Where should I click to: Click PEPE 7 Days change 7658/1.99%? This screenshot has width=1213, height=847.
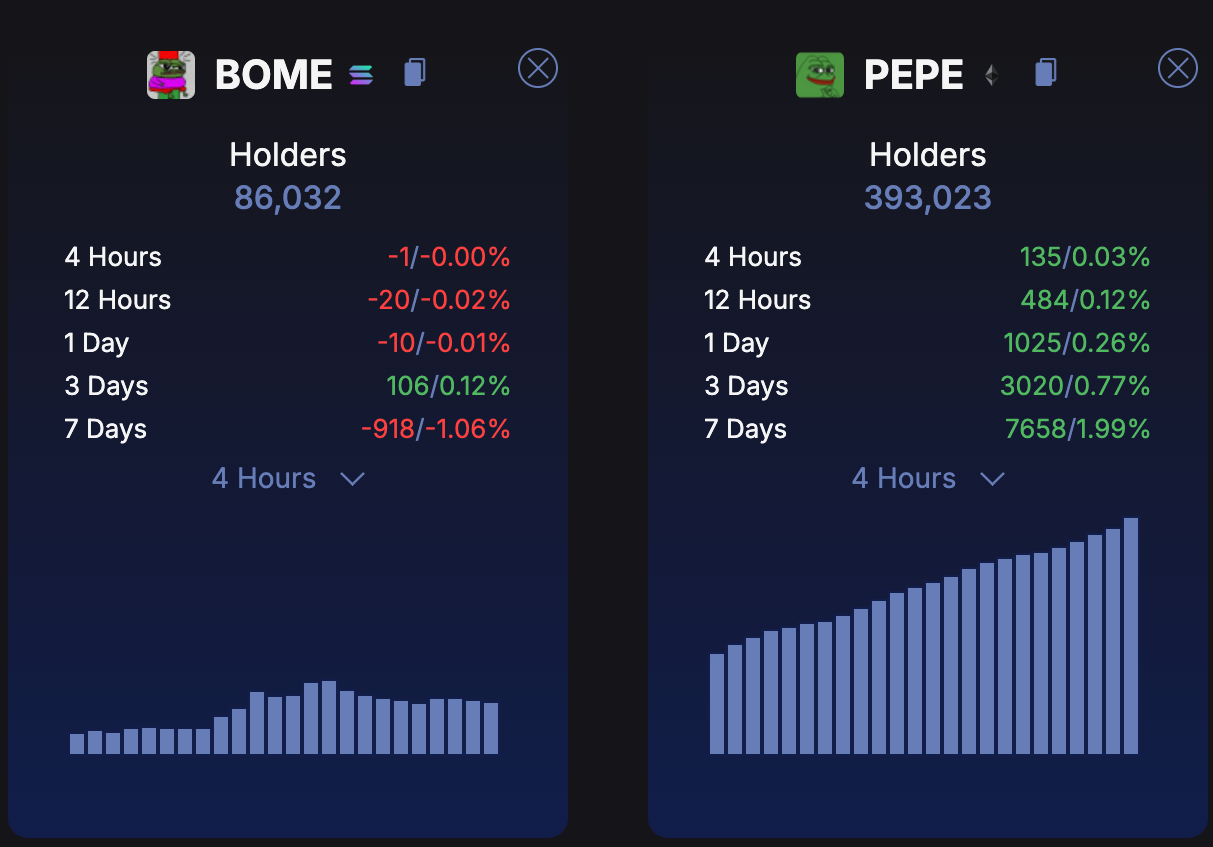point(1077,429)
